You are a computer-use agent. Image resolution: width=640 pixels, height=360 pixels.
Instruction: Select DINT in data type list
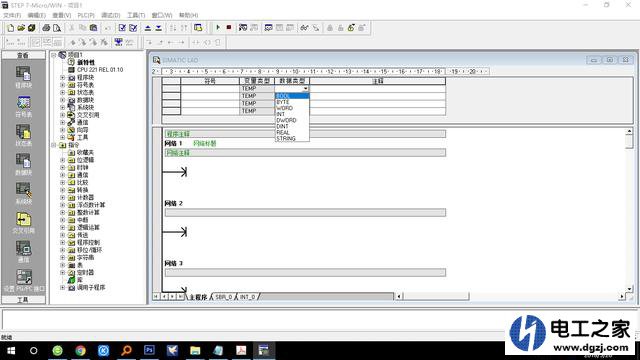tap(292, 127)
